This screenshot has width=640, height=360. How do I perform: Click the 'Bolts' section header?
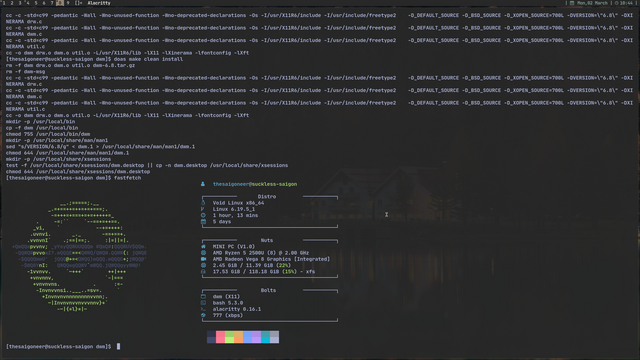268,291
